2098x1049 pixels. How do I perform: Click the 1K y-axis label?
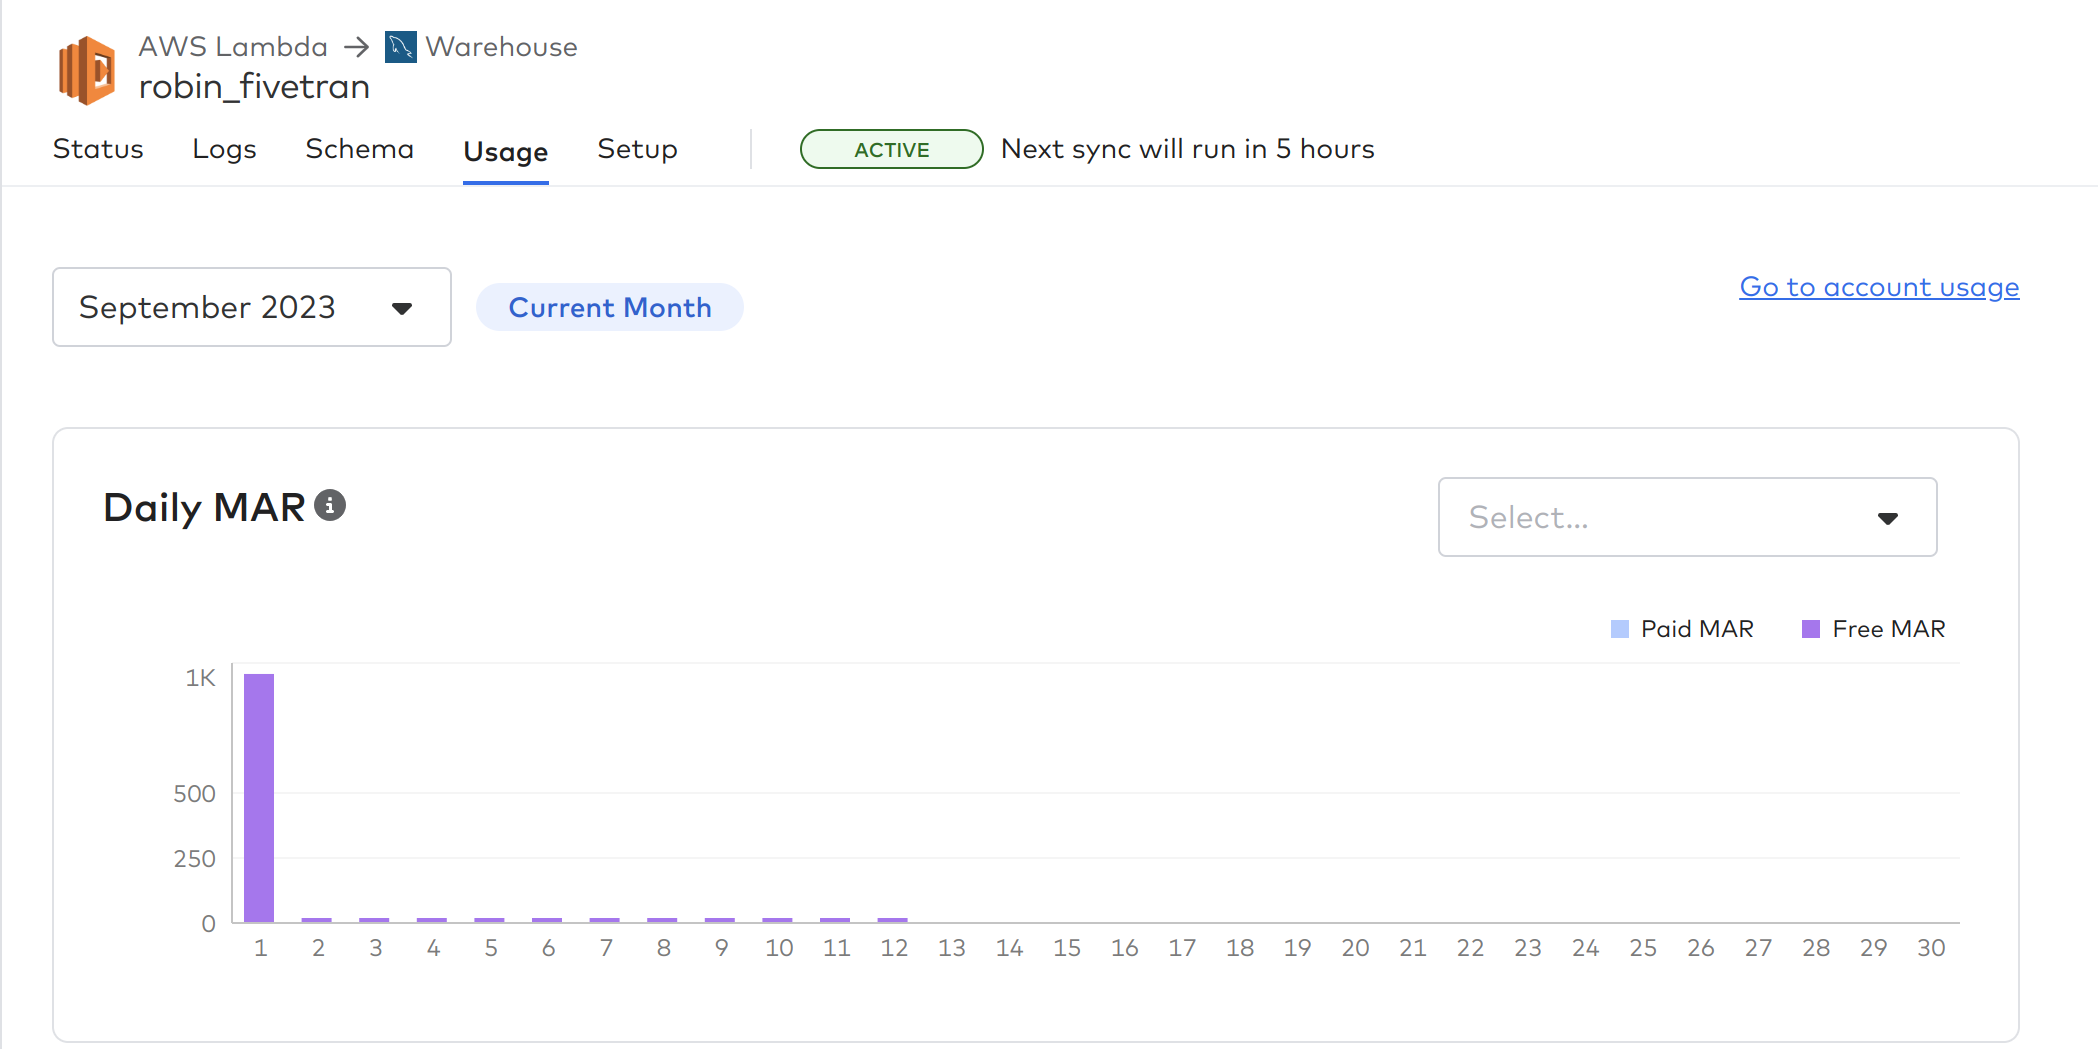200,678
